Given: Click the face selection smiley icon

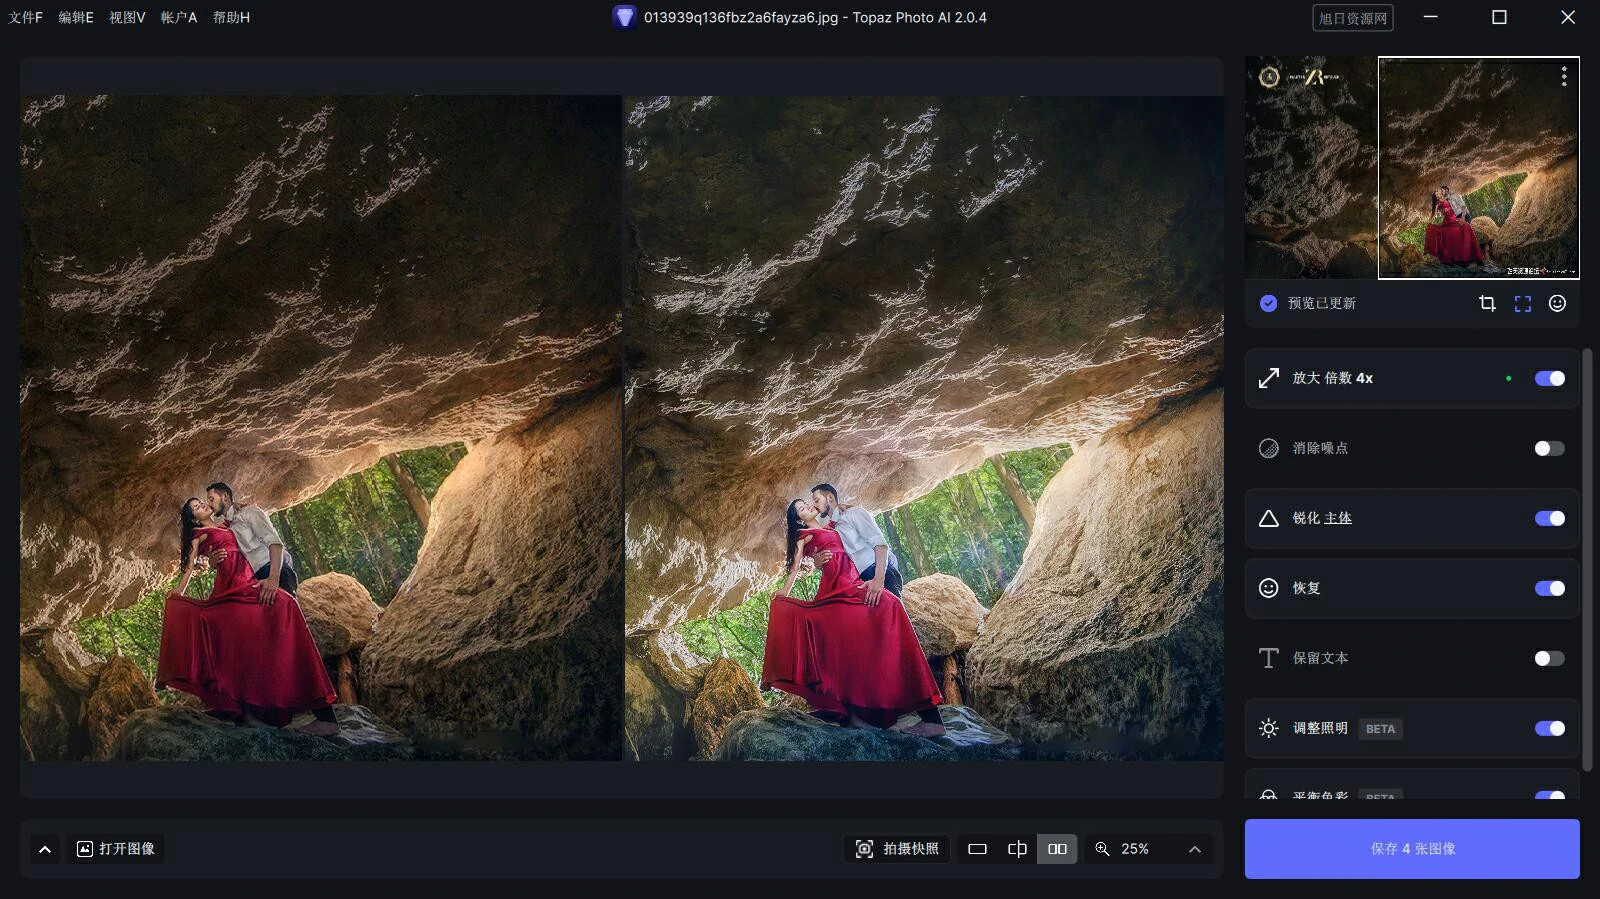Looking at the screenshot, I should coord(1557,303).
